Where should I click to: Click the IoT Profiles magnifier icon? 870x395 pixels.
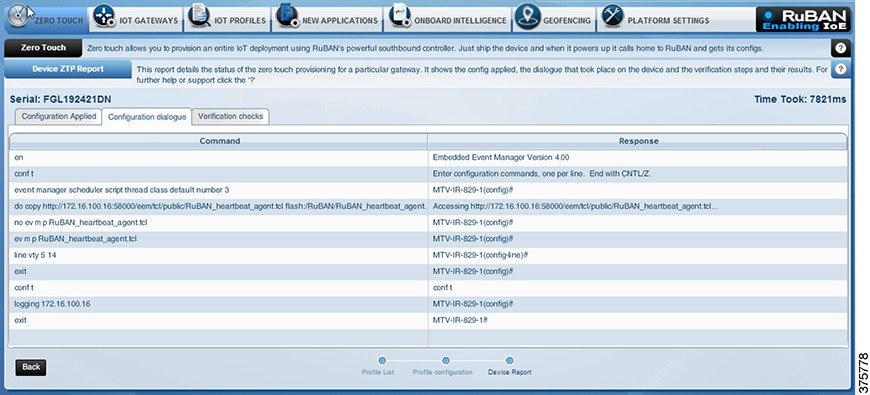click(x=199, y=16)
